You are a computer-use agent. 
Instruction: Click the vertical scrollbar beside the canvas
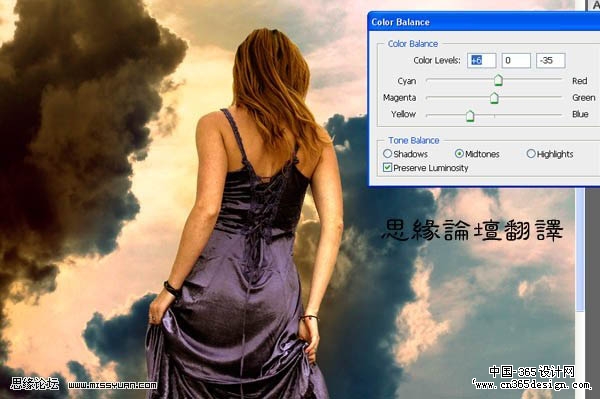tap(580, 249)
